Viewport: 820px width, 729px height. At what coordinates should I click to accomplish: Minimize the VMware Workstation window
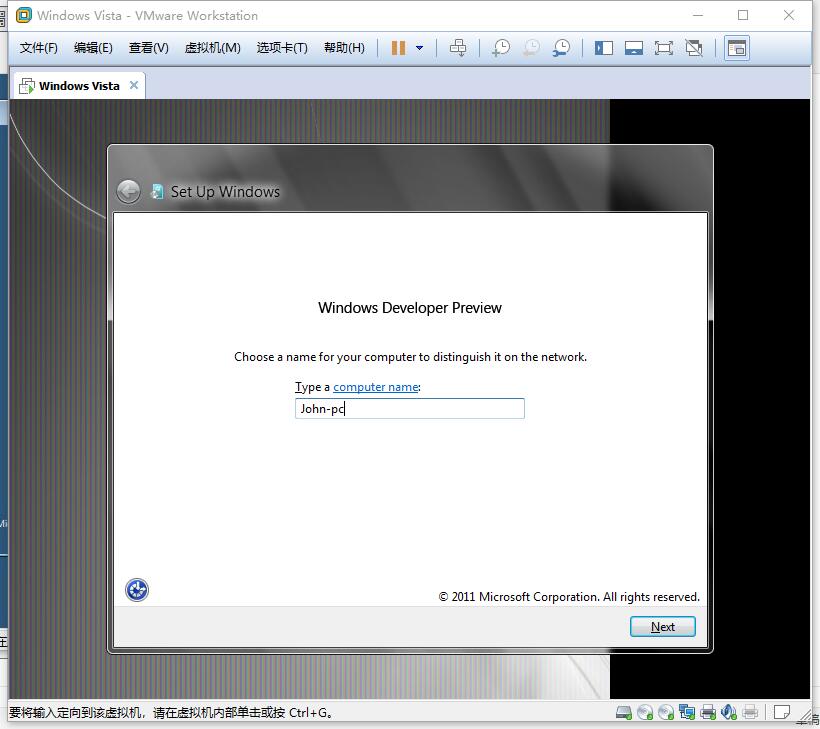(698, 15)
